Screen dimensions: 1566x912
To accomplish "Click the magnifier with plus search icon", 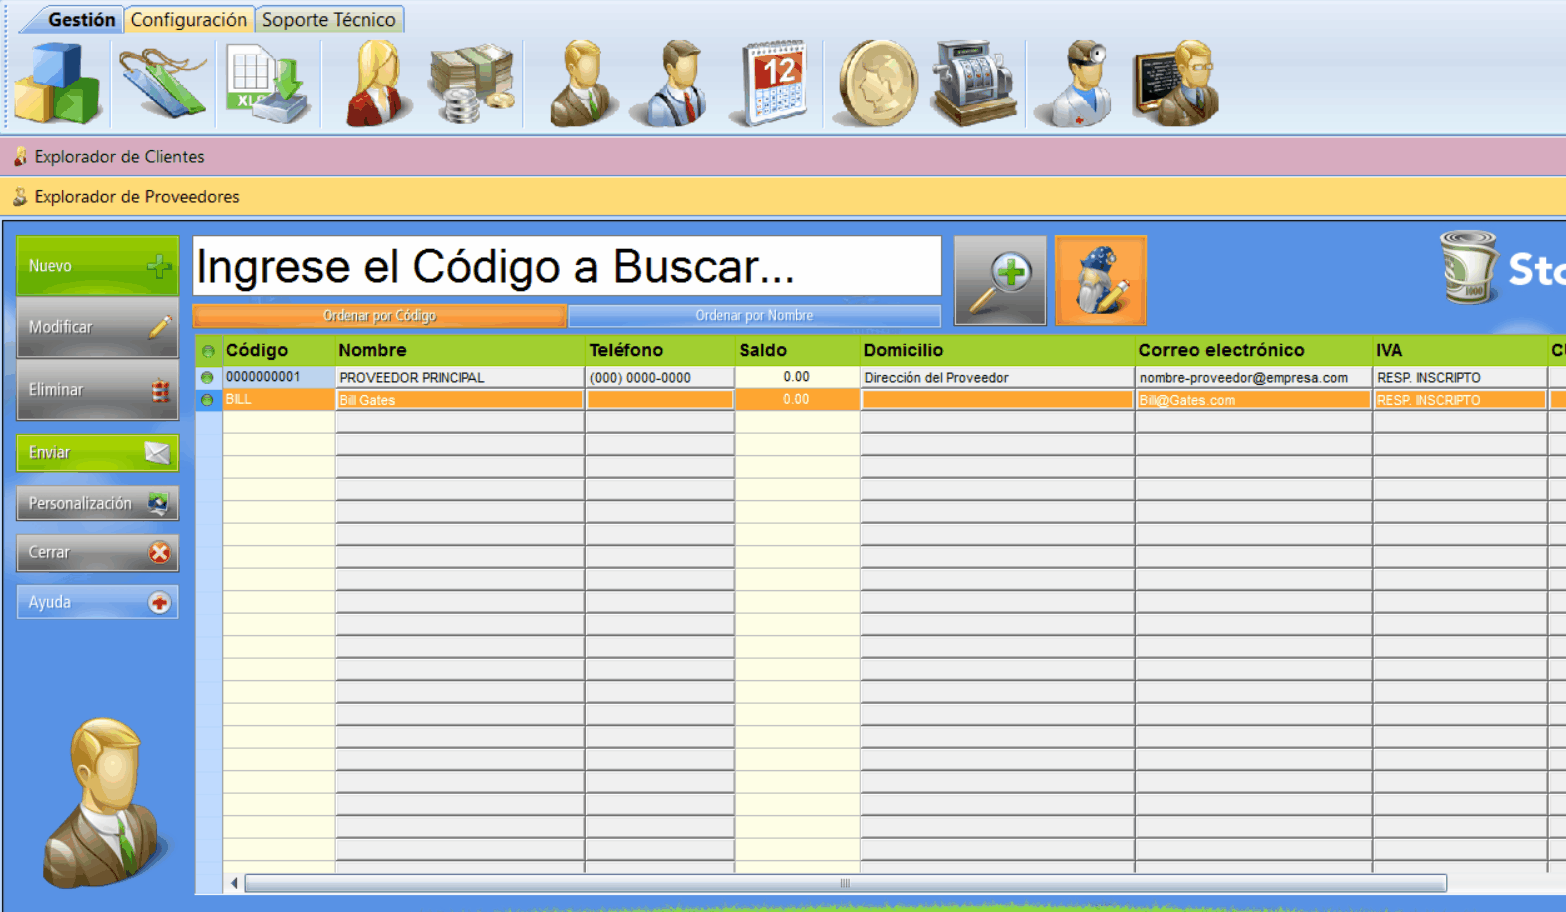I will point(1000,281).
